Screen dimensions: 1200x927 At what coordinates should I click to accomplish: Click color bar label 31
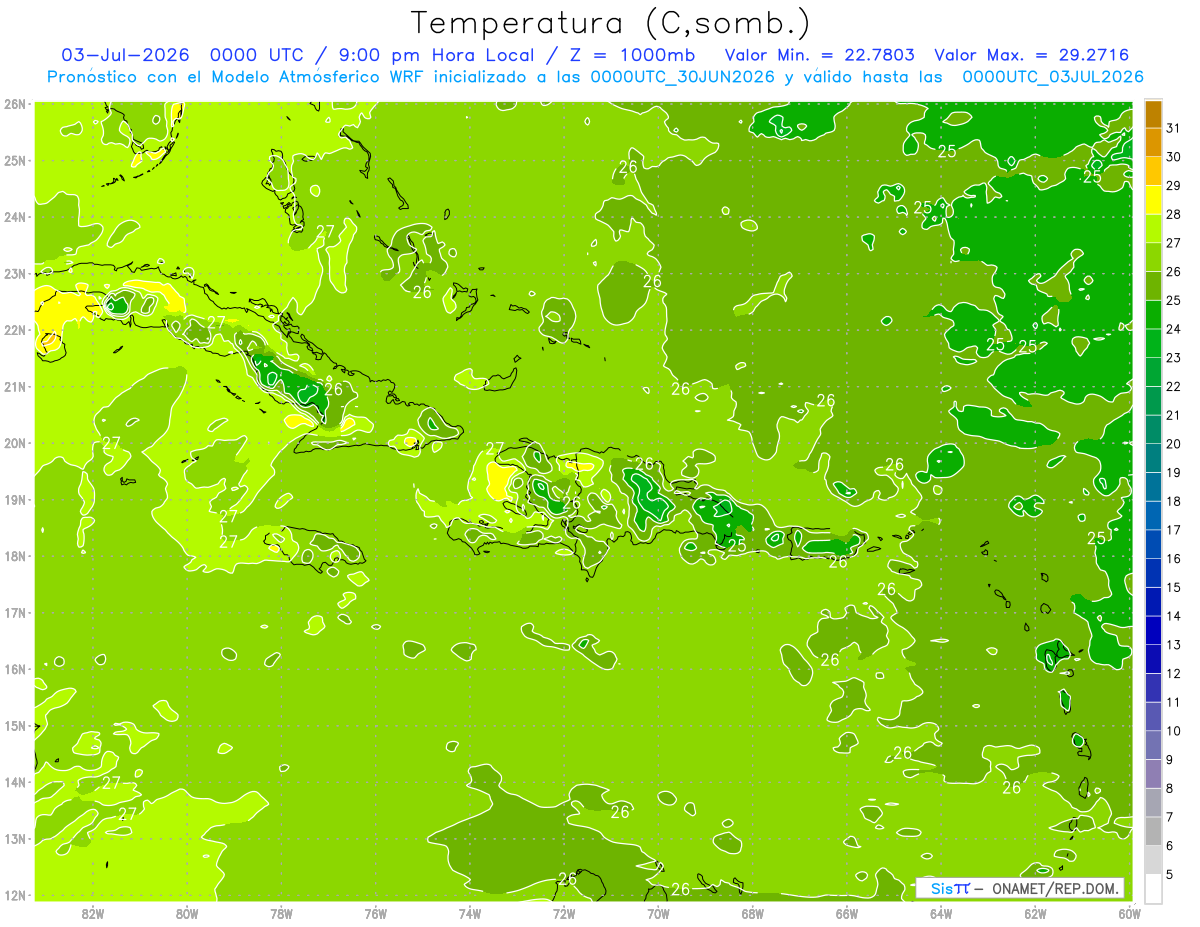click(x=1174, y=128)
